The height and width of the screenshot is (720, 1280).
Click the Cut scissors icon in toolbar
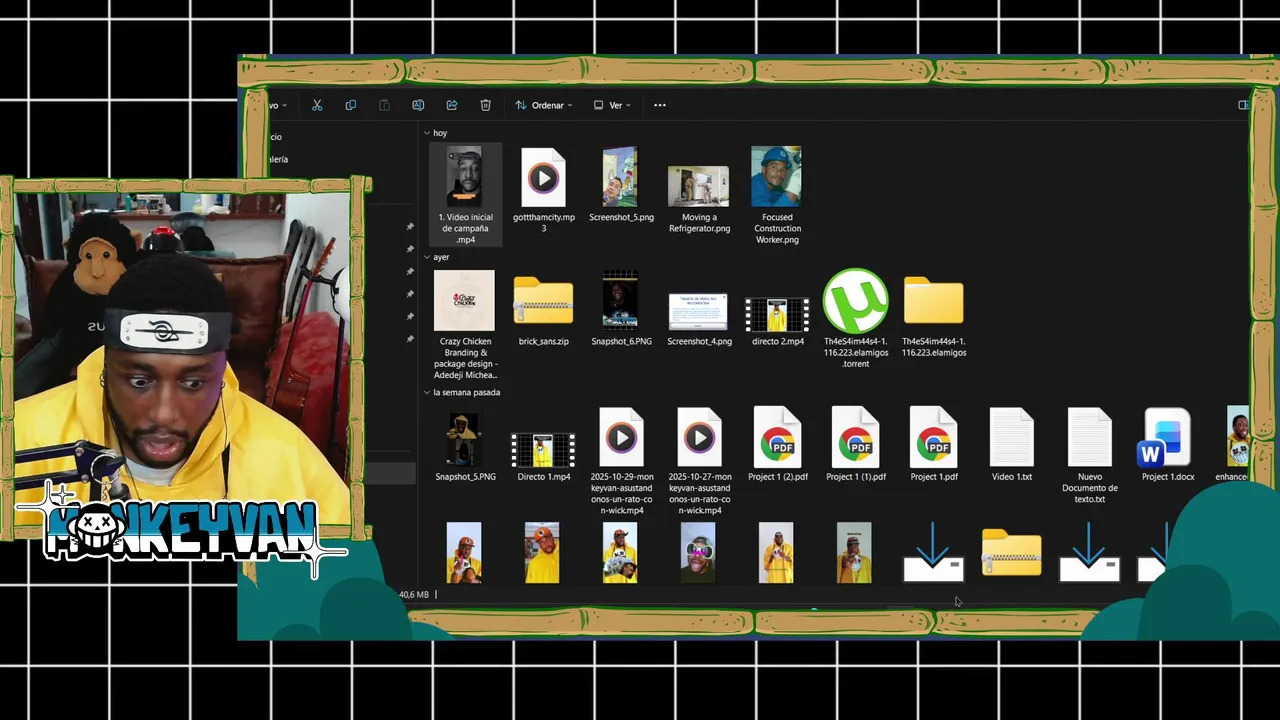[317, 105]
